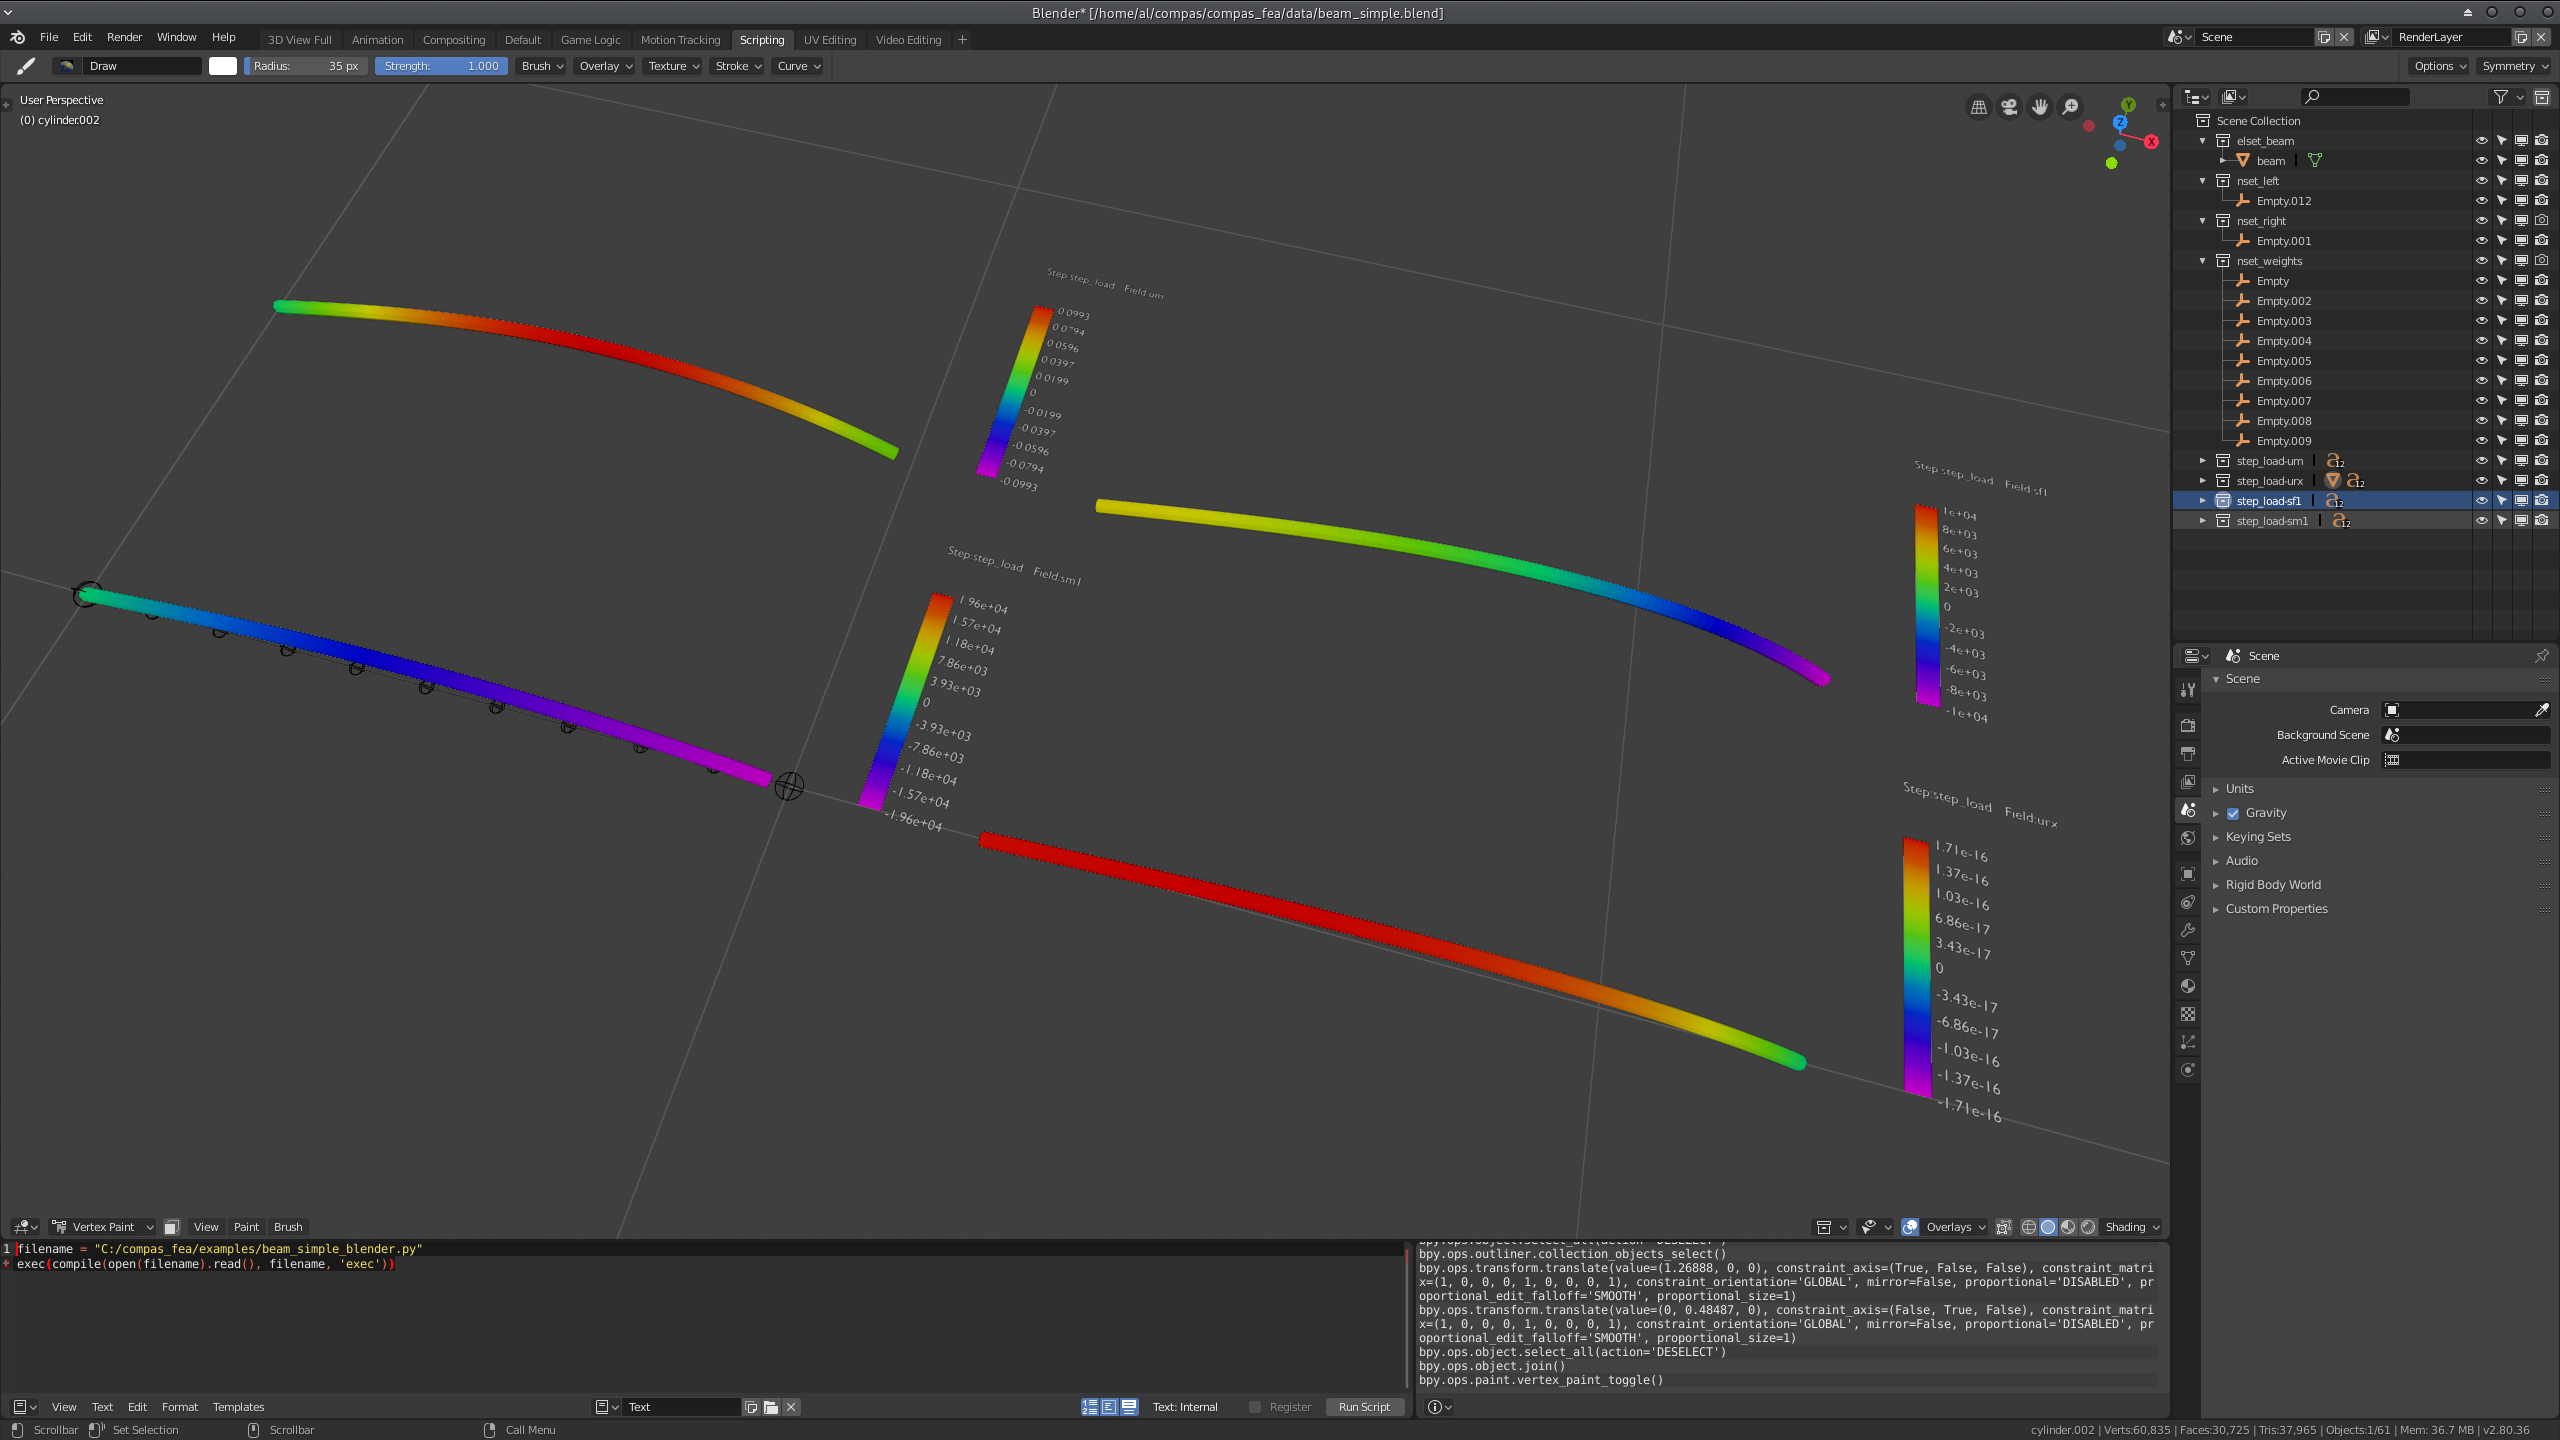Open Render Properties via camera icon

click(2188, 724)
